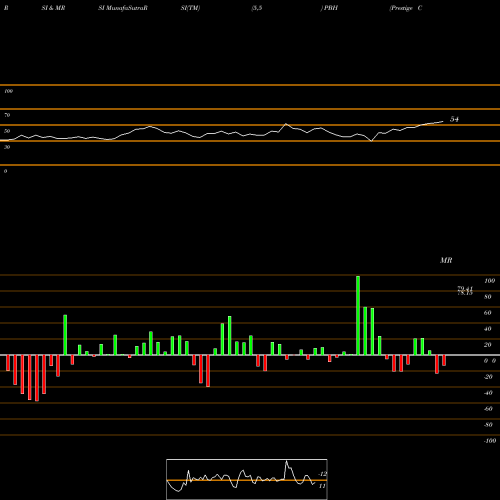The height and width of the screenshot is (500, 500).
Task: Click the -100 label on MR scale
Action: click(x=489, y=441)
